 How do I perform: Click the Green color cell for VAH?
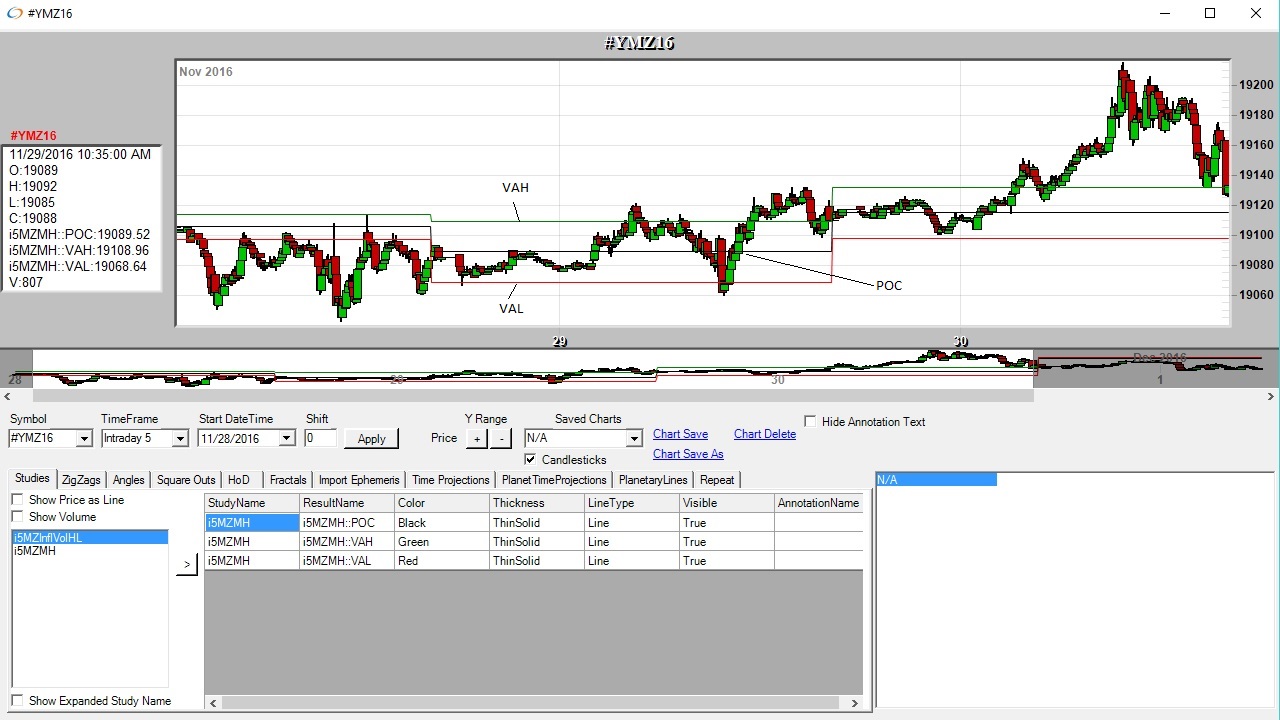(x=440, y=542)
